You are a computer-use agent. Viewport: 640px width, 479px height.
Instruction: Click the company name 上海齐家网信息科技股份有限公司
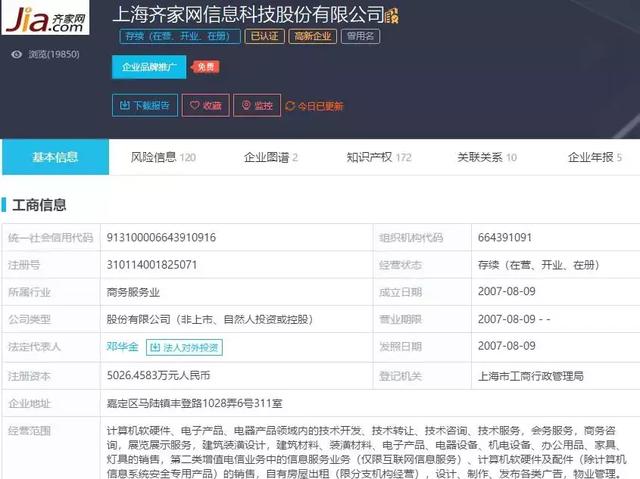248,15
